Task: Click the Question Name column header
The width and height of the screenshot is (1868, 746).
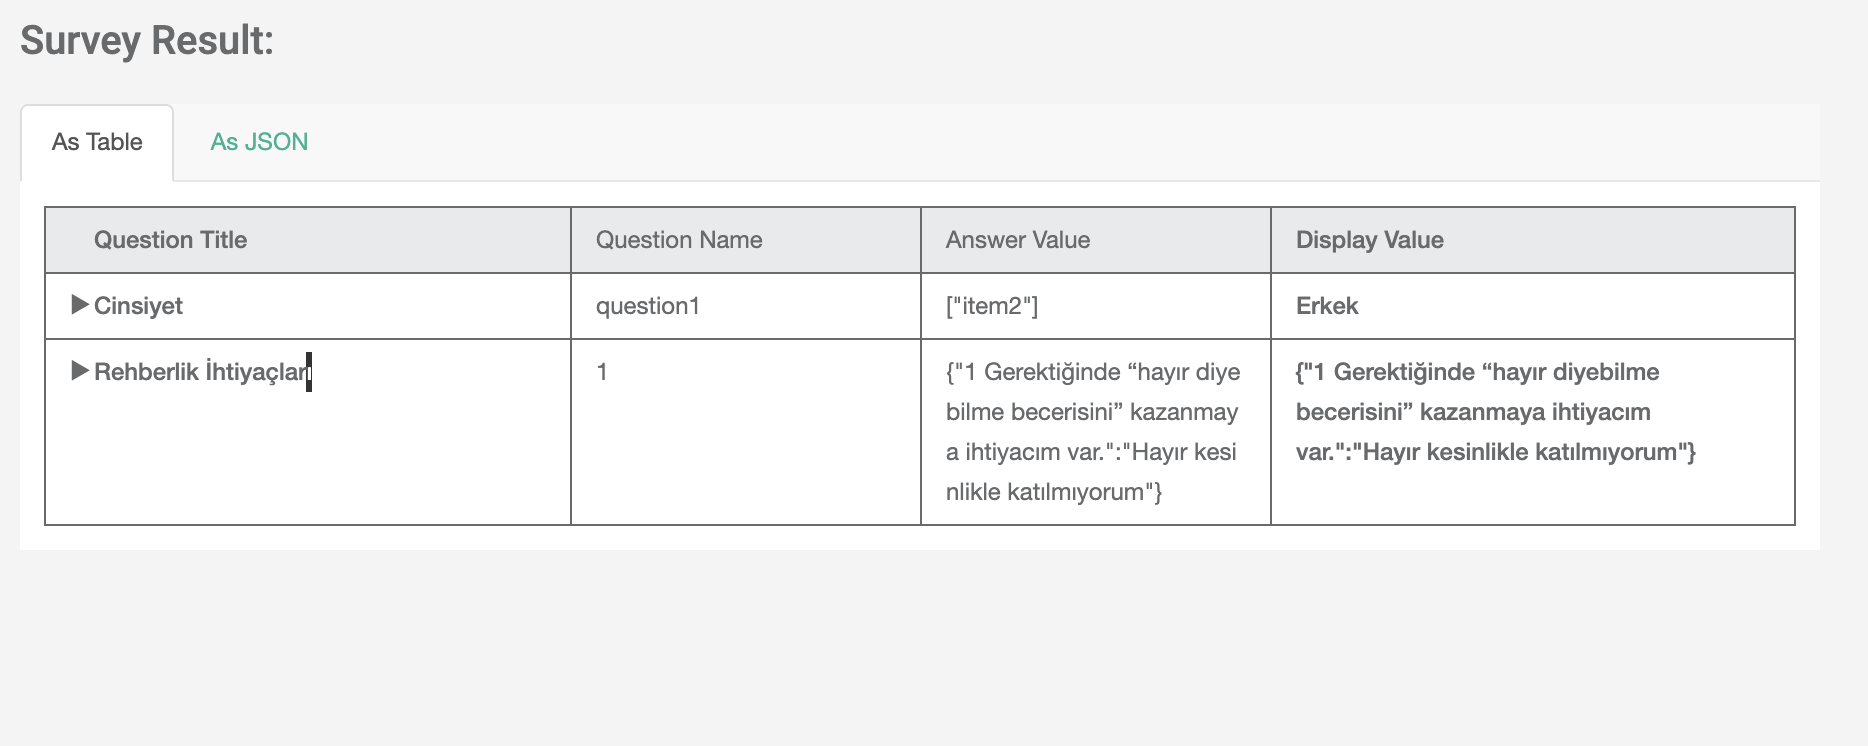Action: (x=678, y=239)
